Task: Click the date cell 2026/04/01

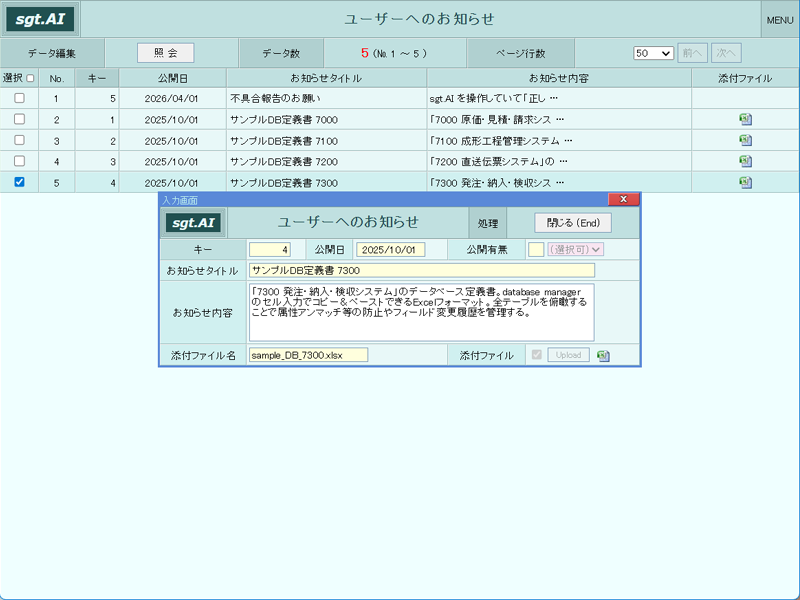Action: (172, 98)
